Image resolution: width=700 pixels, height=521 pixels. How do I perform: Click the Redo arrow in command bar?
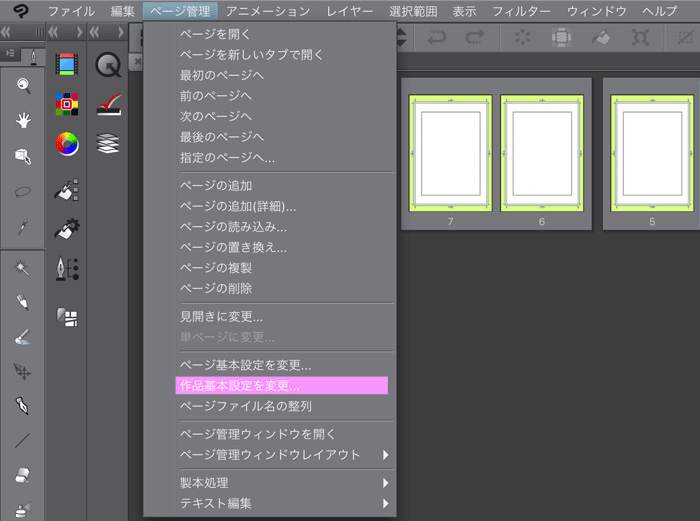coord(475,38)
